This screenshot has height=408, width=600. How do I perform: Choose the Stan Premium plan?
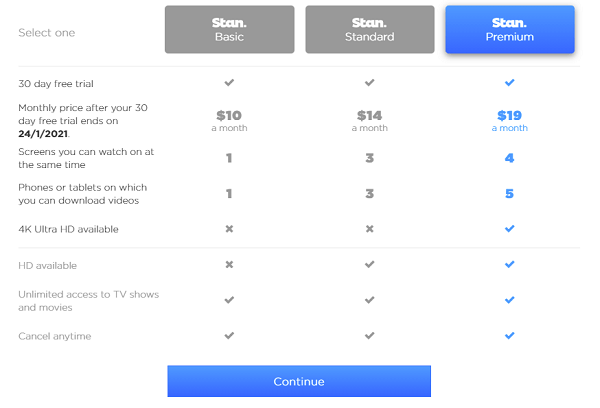pos(510,29)
